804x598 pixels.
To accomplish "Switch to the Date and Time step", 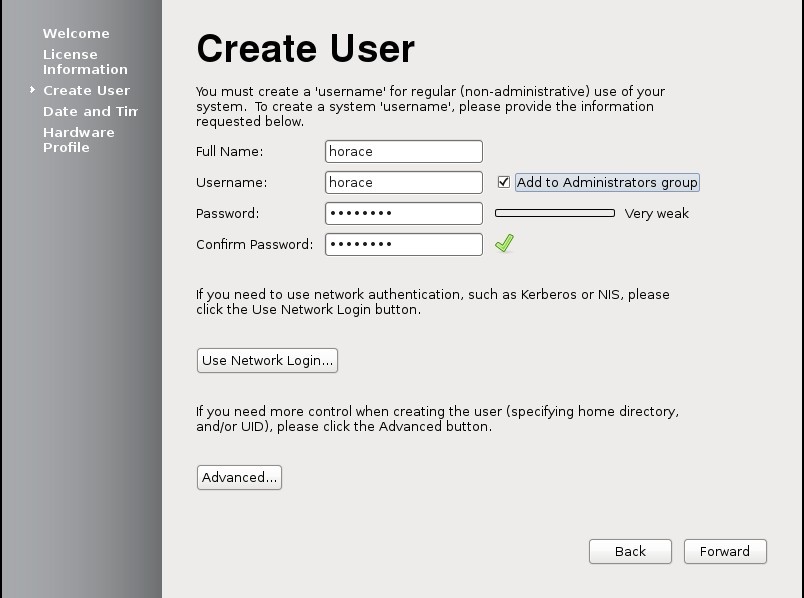I will [90, 111].
